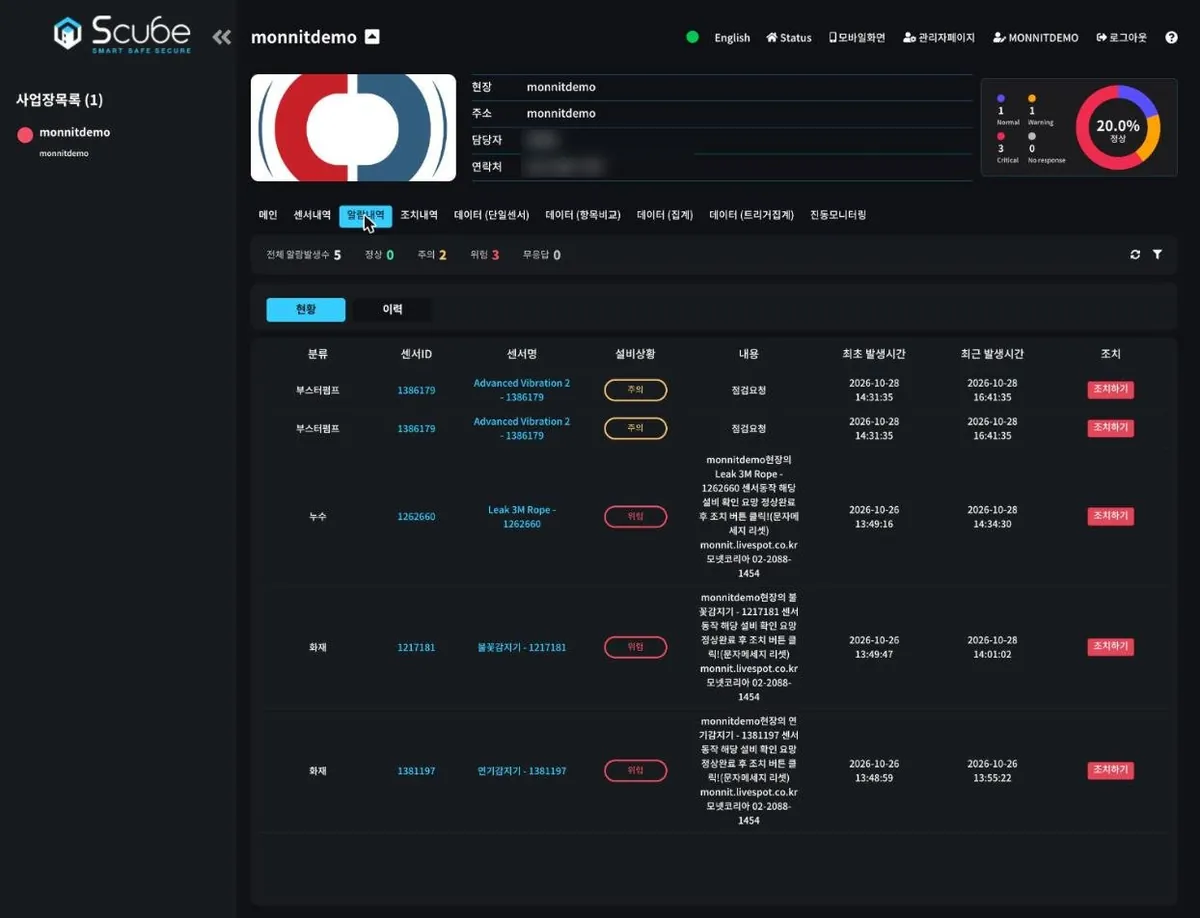Image resolution: width=1200 pixels, height=918 pixels.
Task: Select monnitdemo in the 사업장목록 sidebar
Action: pos(75,132)
